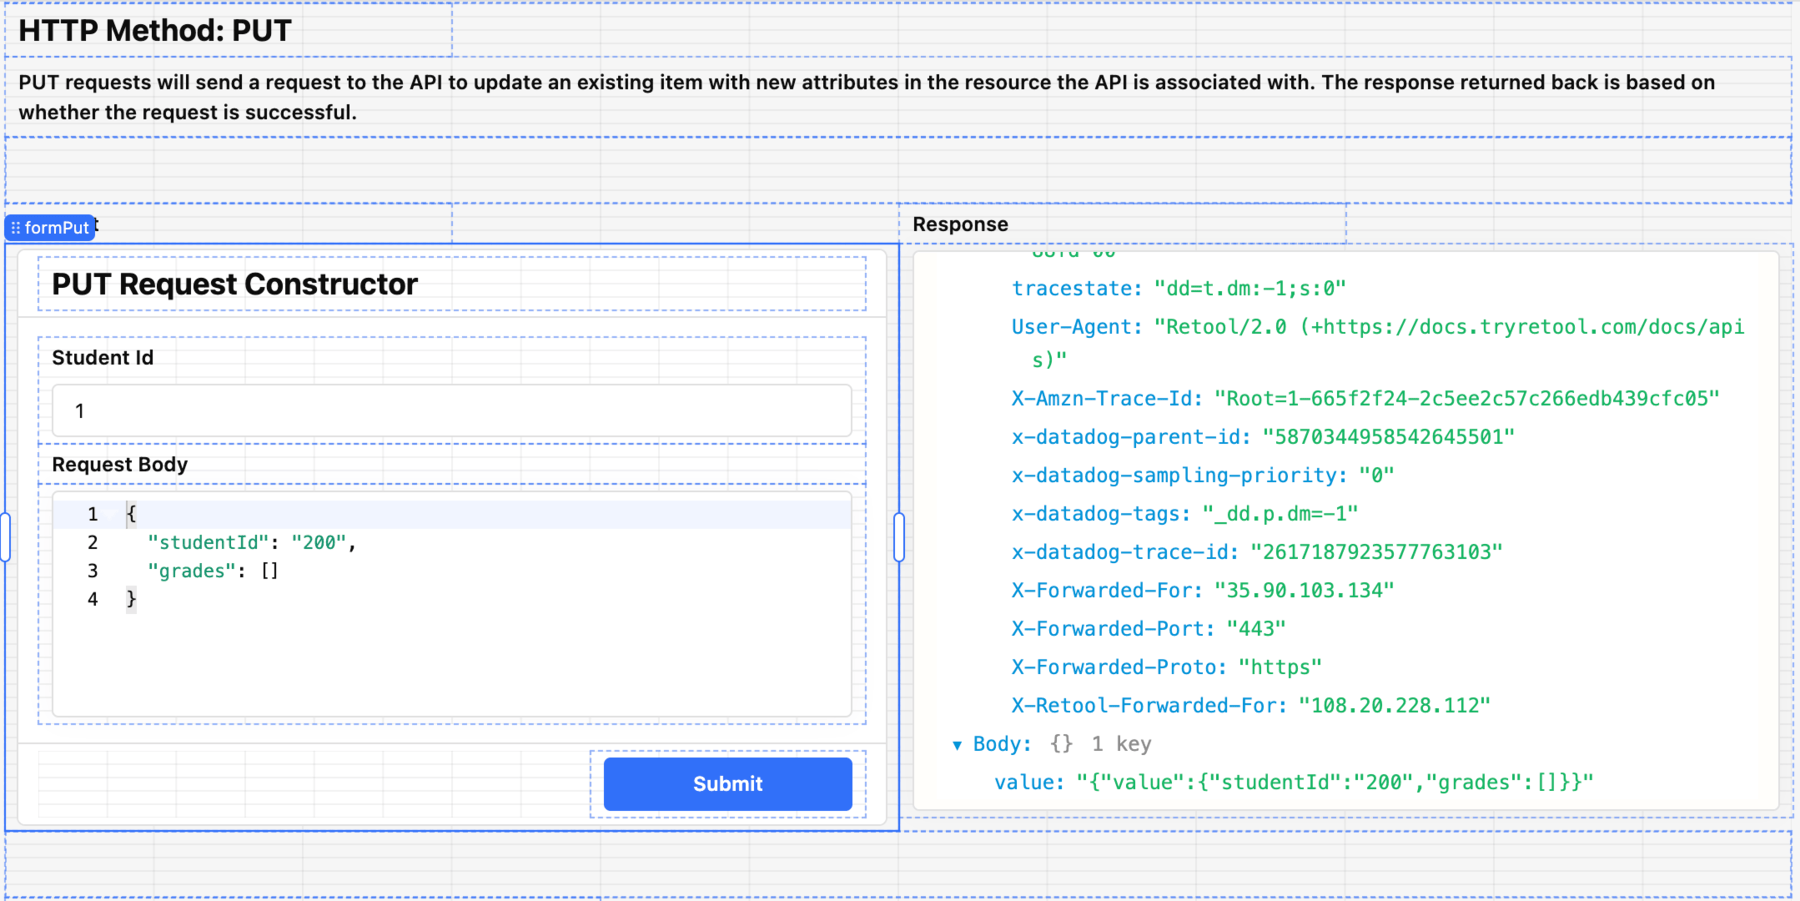Click the x-datadog-trace-id row
Viewport: 1800px width, 901px height.
[x=1257, y=552]
